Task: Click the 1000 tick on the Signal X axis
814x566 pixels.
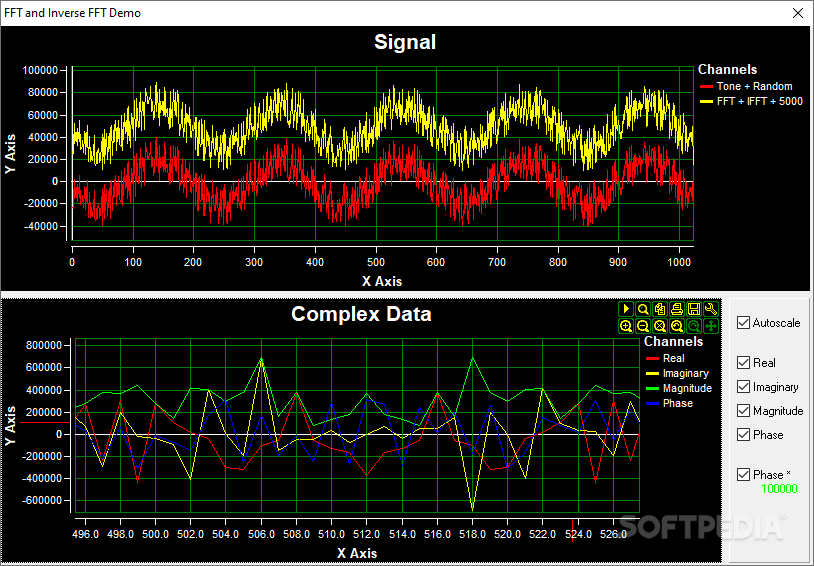Action: 679,262
